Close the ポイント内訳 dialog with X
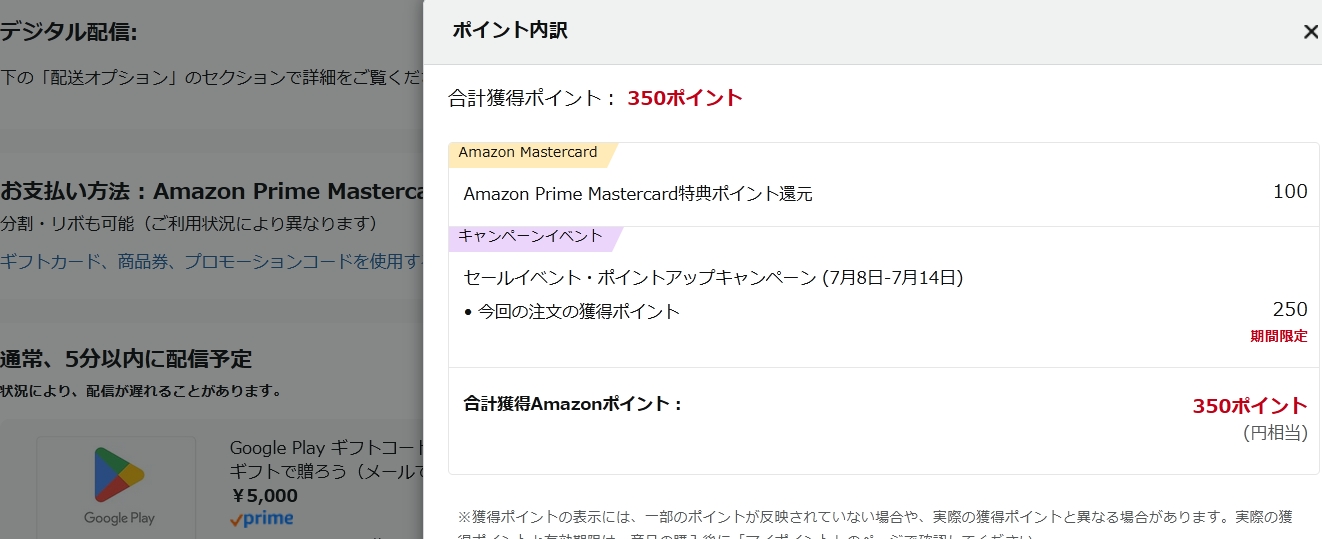This screenshot has width=1322, height=539. tap(1310, 32)
